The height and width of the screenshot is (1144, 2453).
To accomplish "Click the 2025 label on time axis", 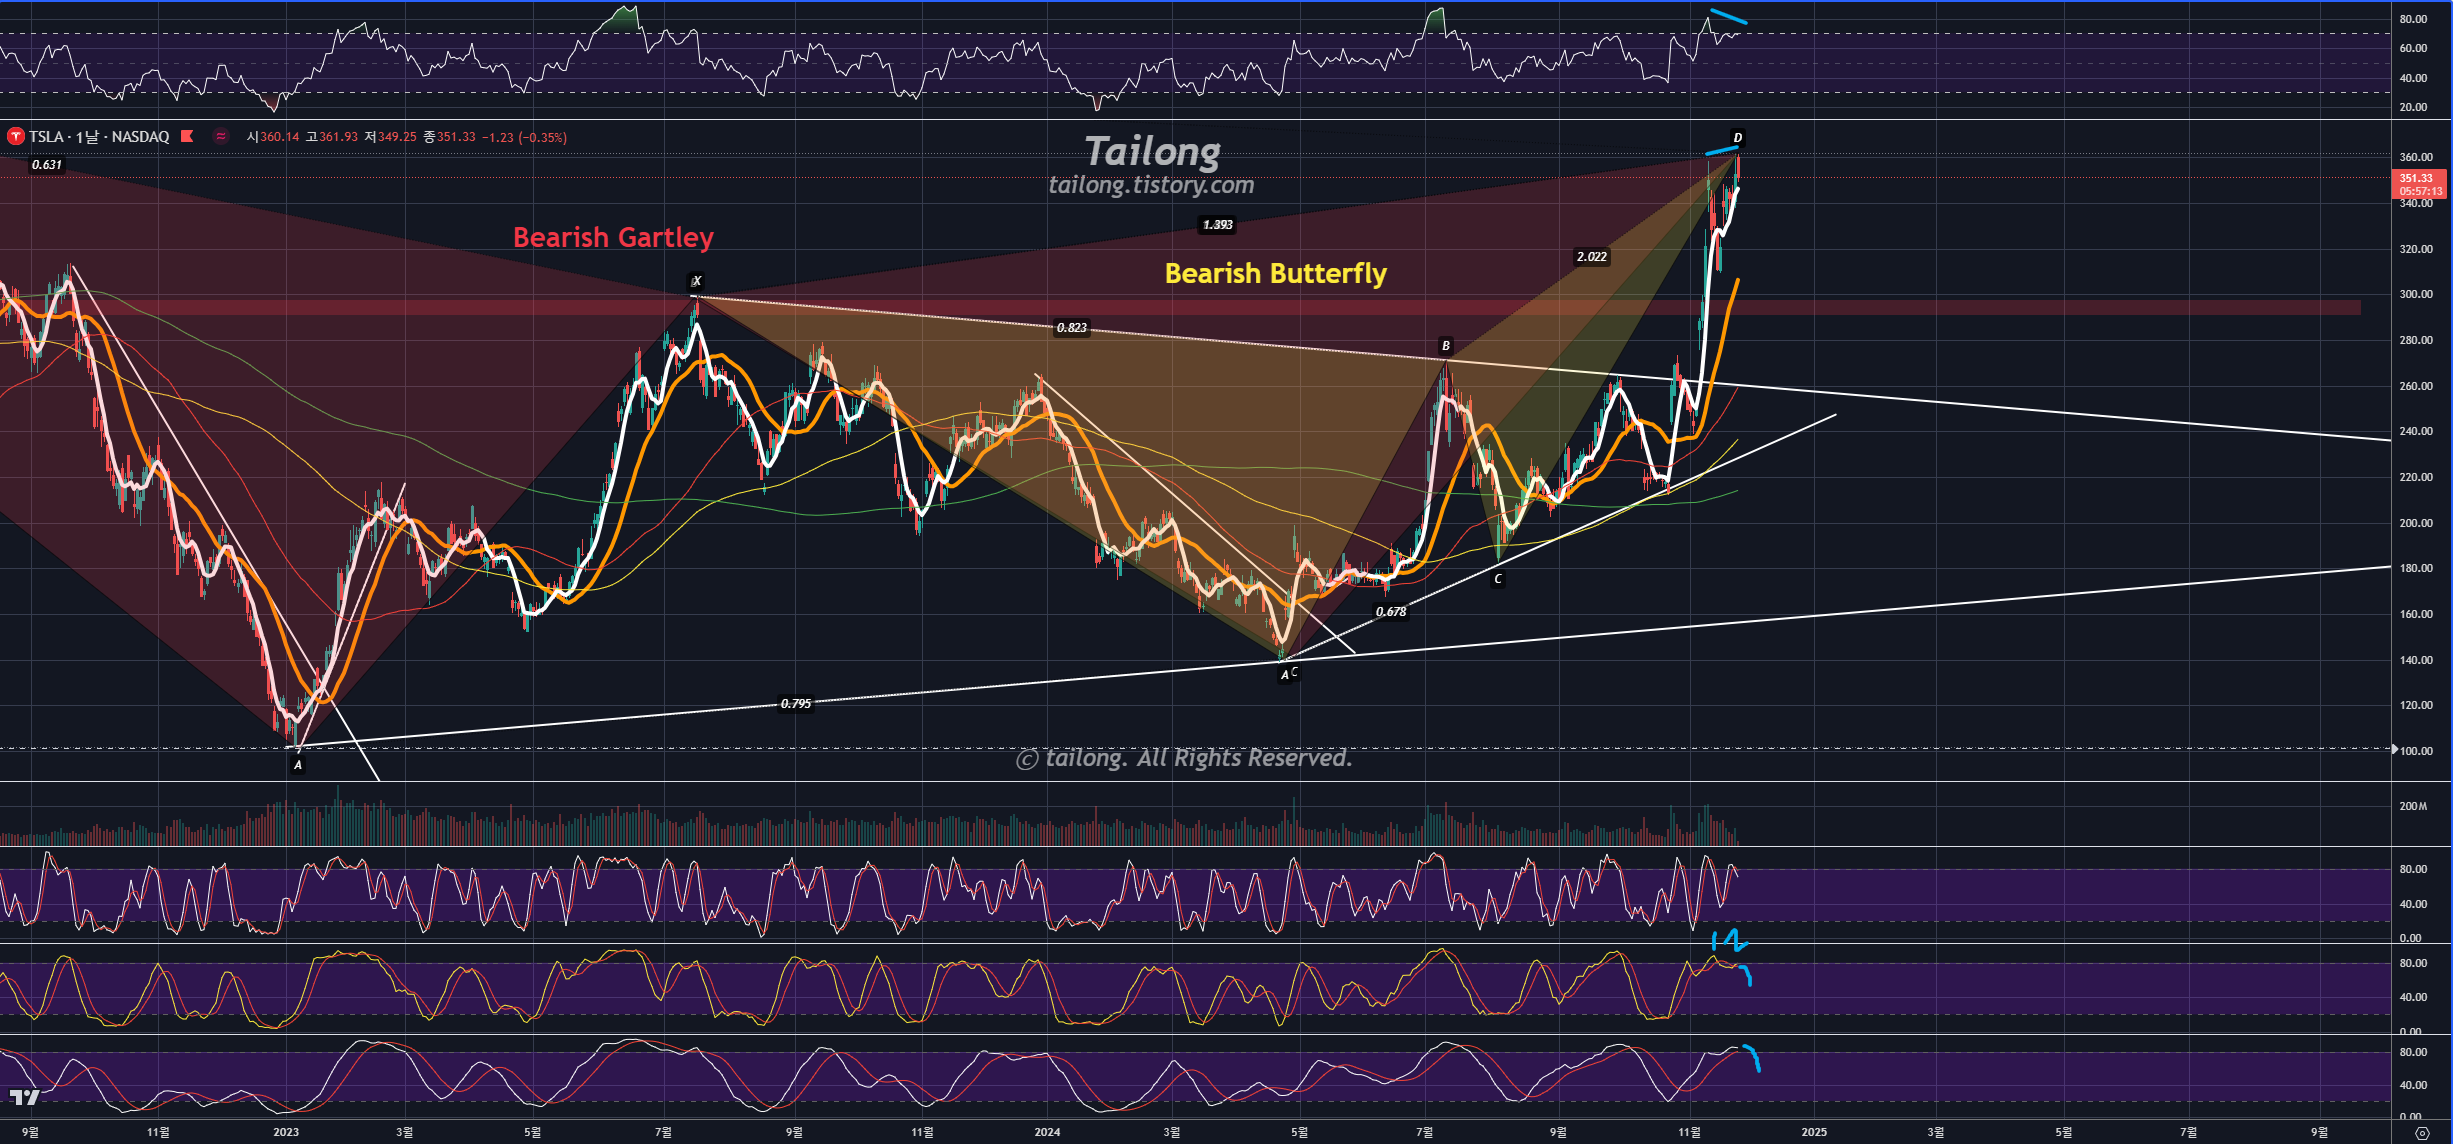I will point(1813,1132).
